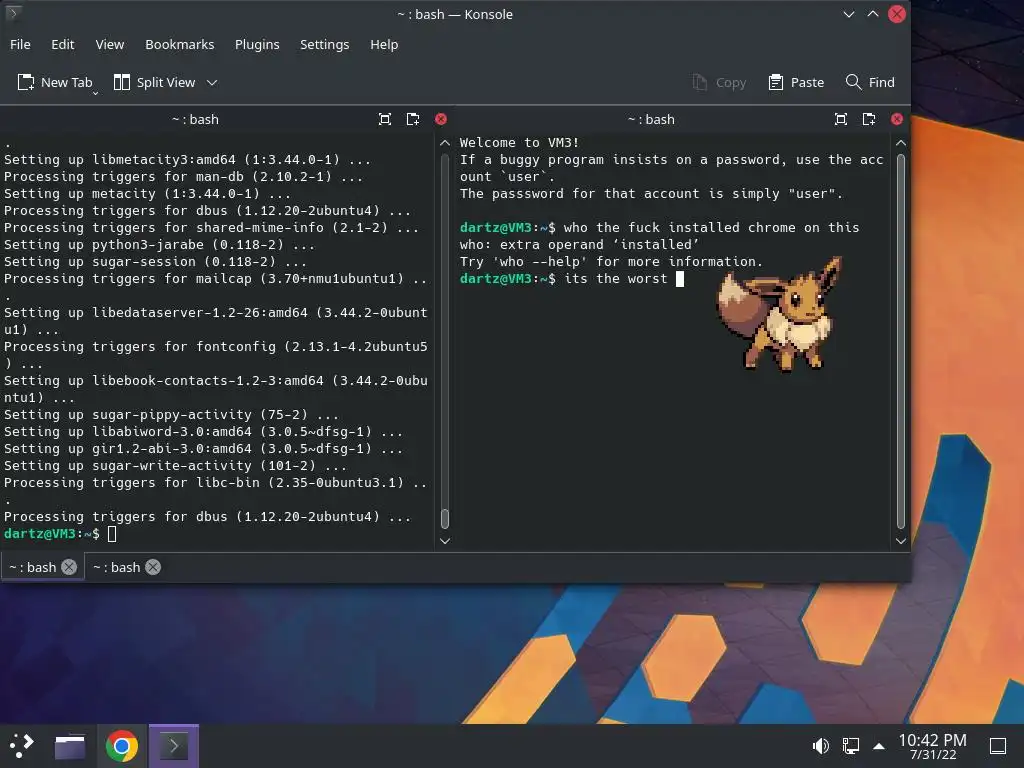Maximize the left bash split pane
The image size is (1024, 768).
pos(385,119)
